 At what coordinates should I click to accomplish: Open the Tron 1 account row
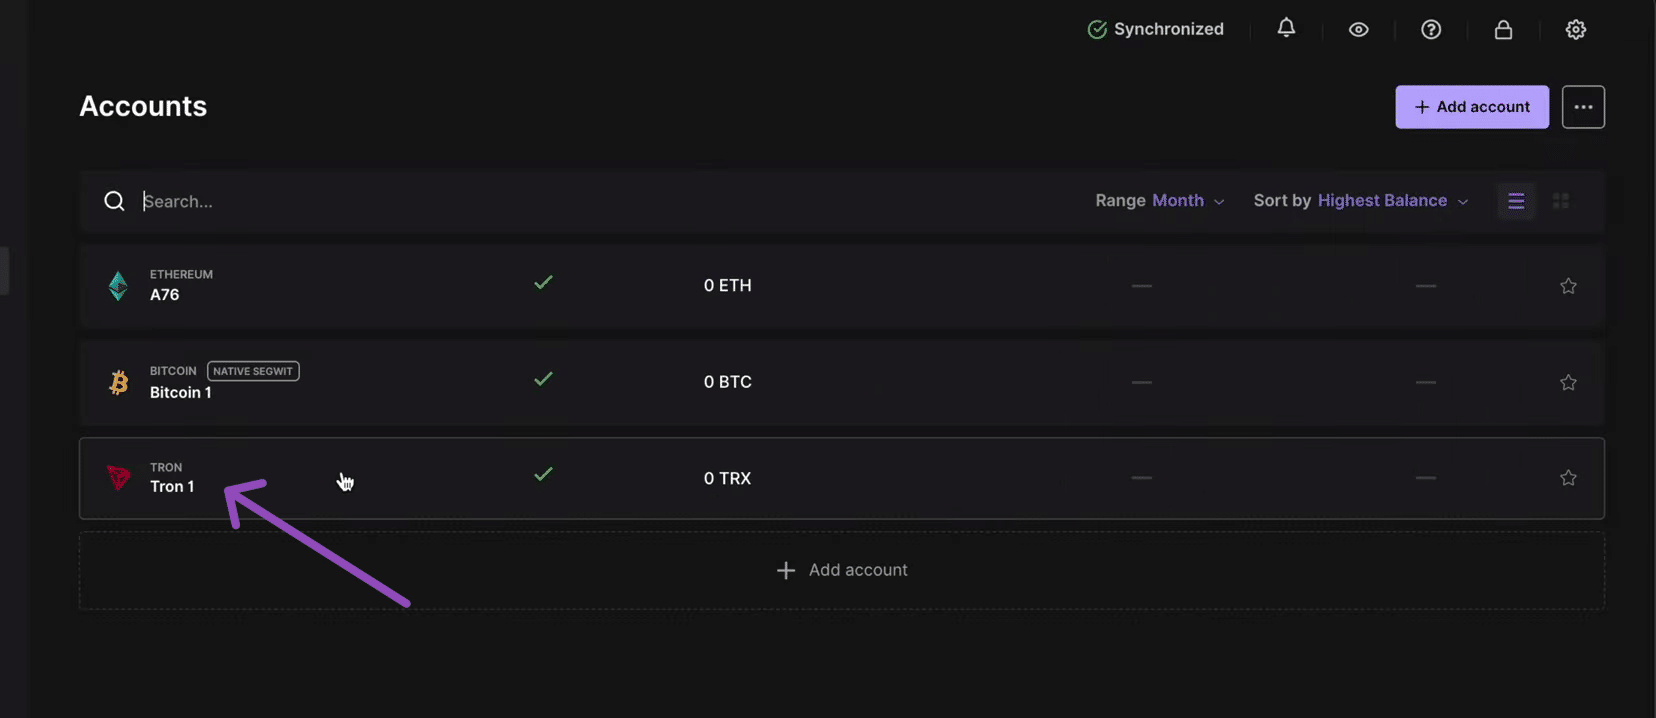[600, 478]
